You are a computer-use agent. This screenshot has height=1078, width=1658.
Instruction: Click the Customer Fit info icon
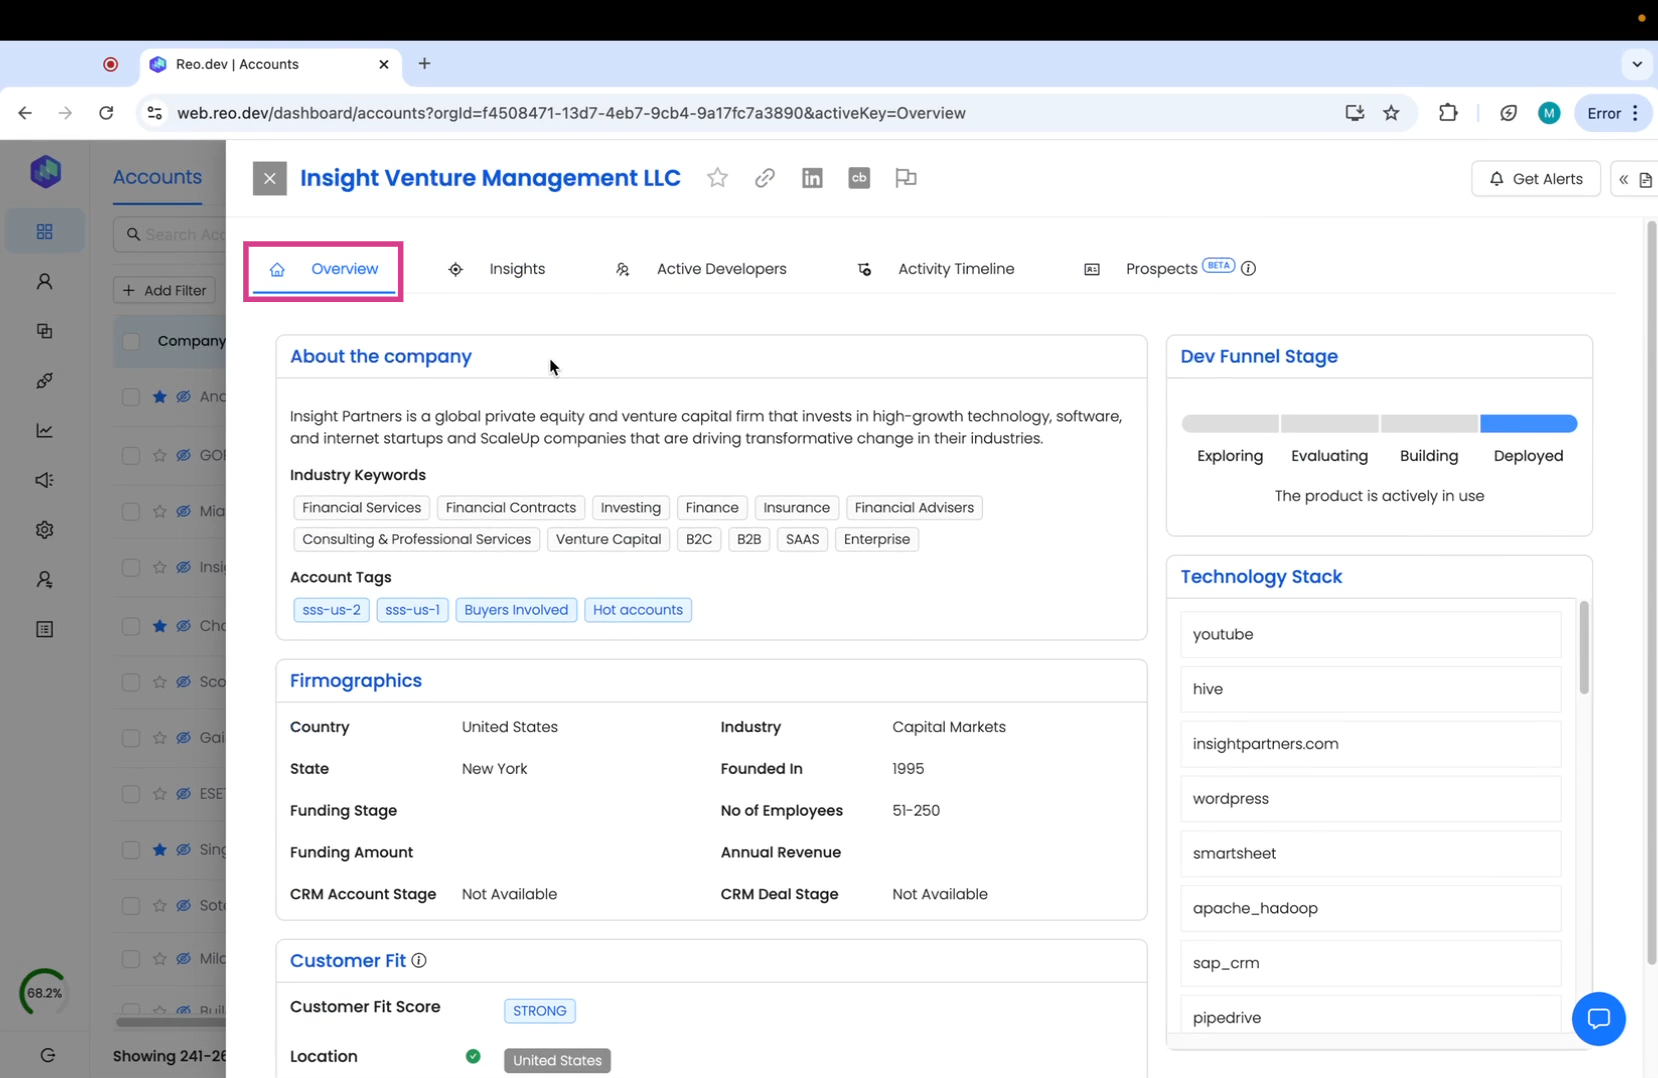pyautogui.click(x=419, y=961)
